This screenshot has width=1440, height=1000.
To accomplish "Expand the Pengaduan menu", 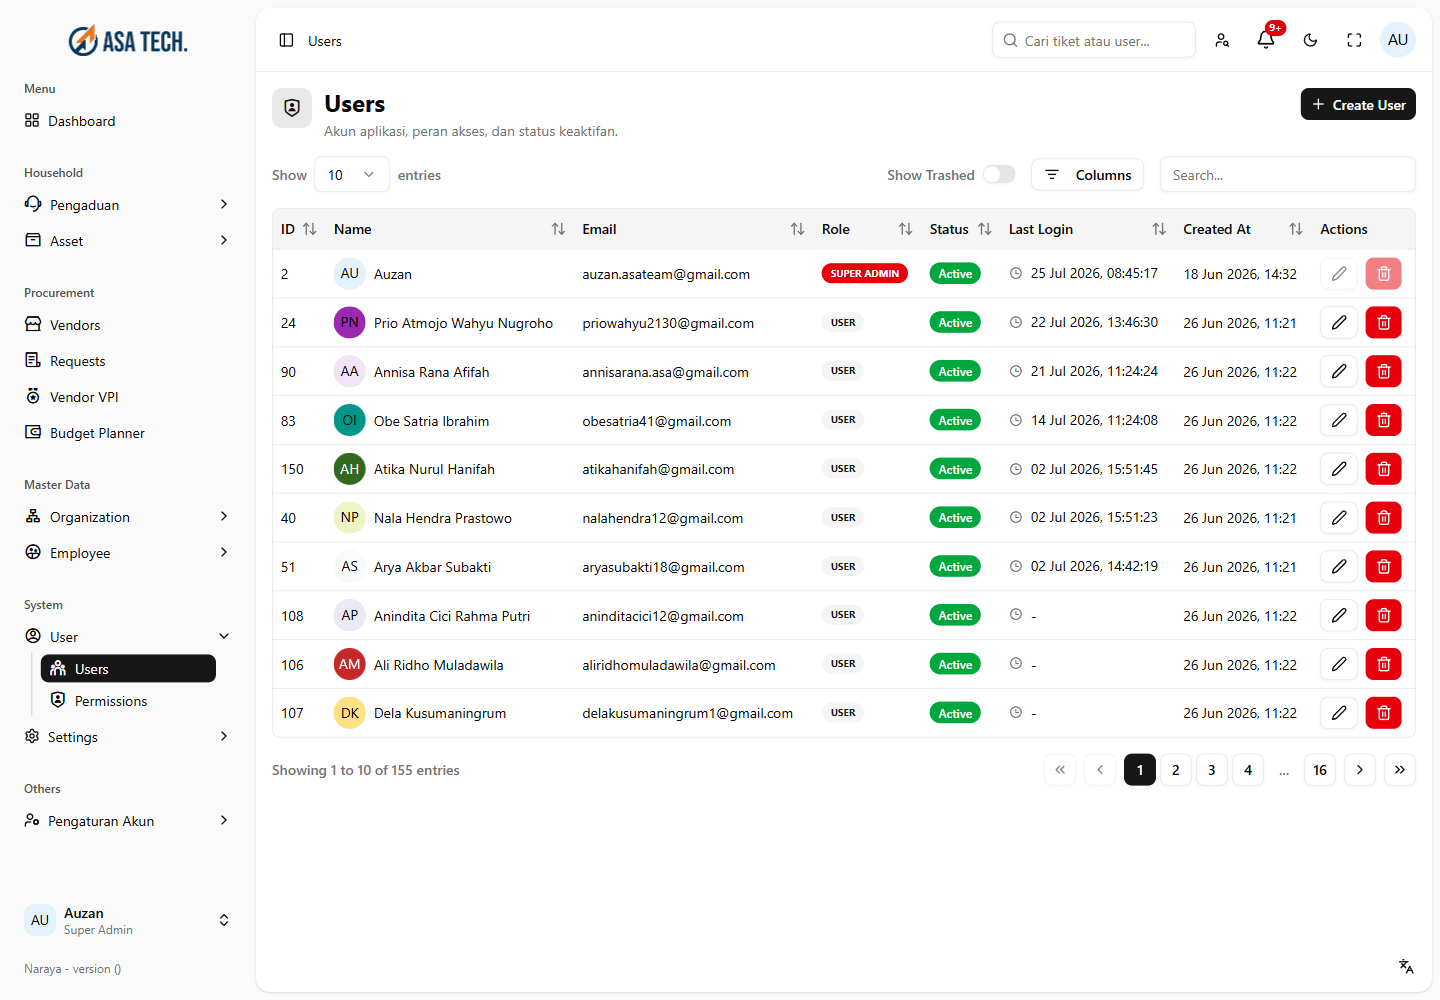I will click(x=127, y=204).
